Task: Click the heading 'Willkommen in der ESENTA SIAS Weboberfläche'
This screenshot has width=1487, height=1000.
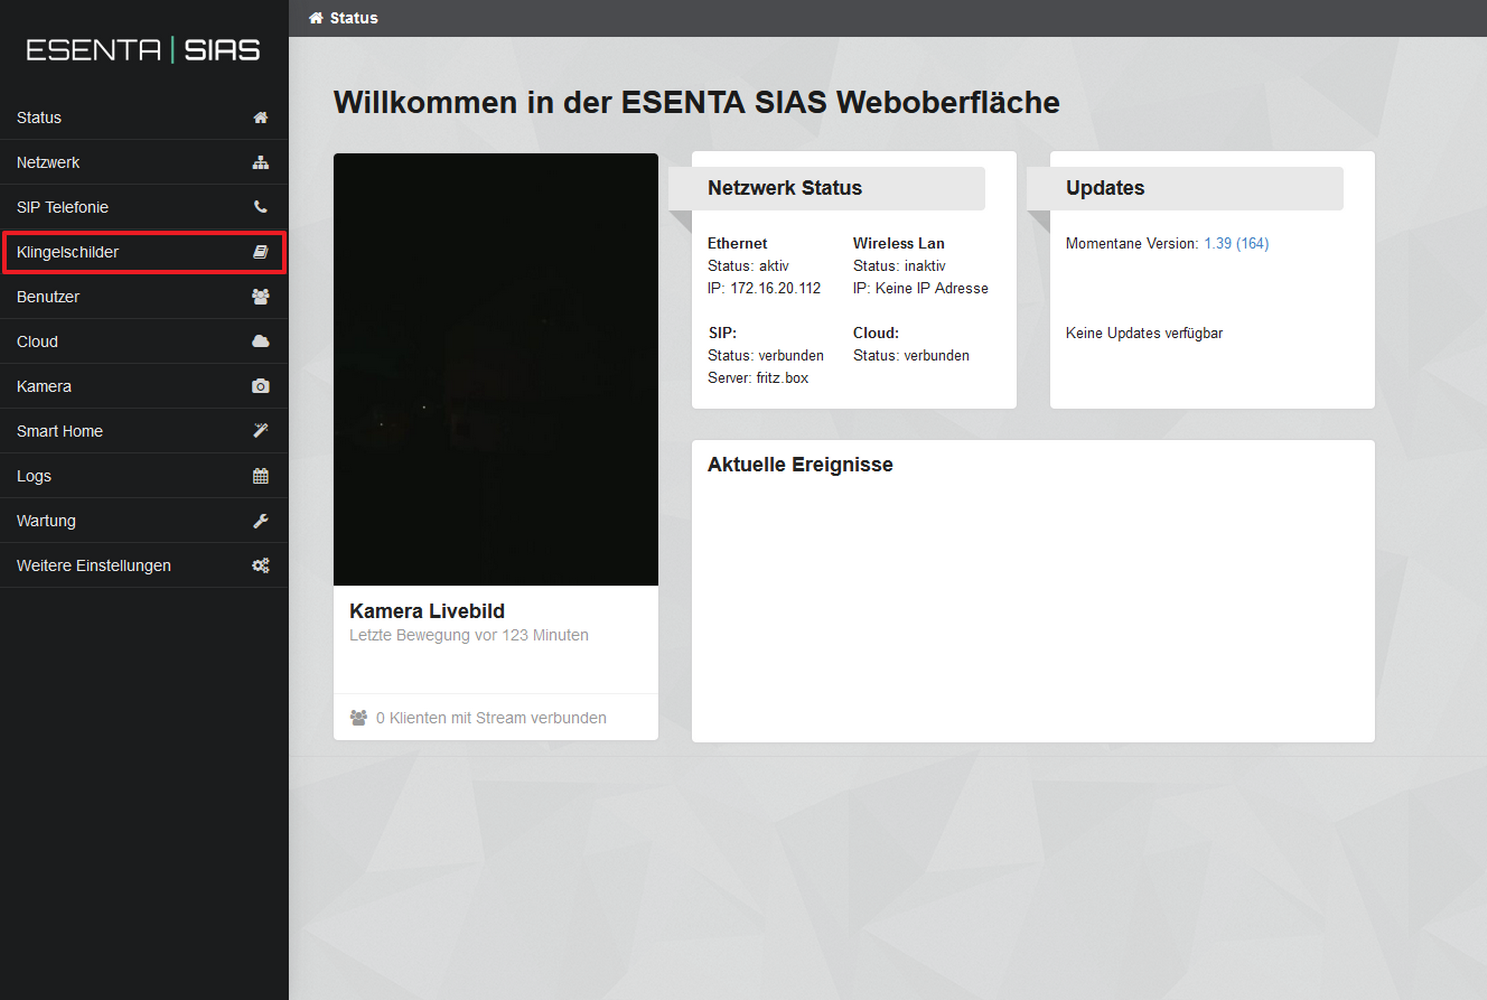Action: [696, 102]
